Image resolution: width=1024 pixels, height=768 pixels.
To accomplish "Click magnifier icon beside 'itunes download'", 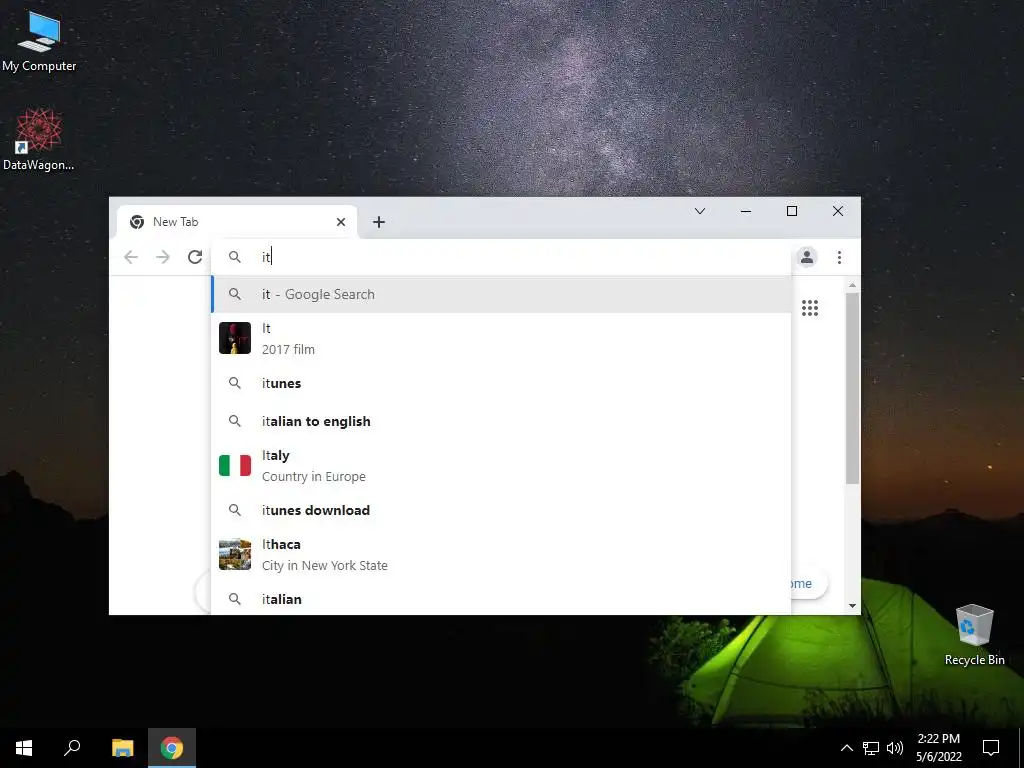I will pos(235,510).
